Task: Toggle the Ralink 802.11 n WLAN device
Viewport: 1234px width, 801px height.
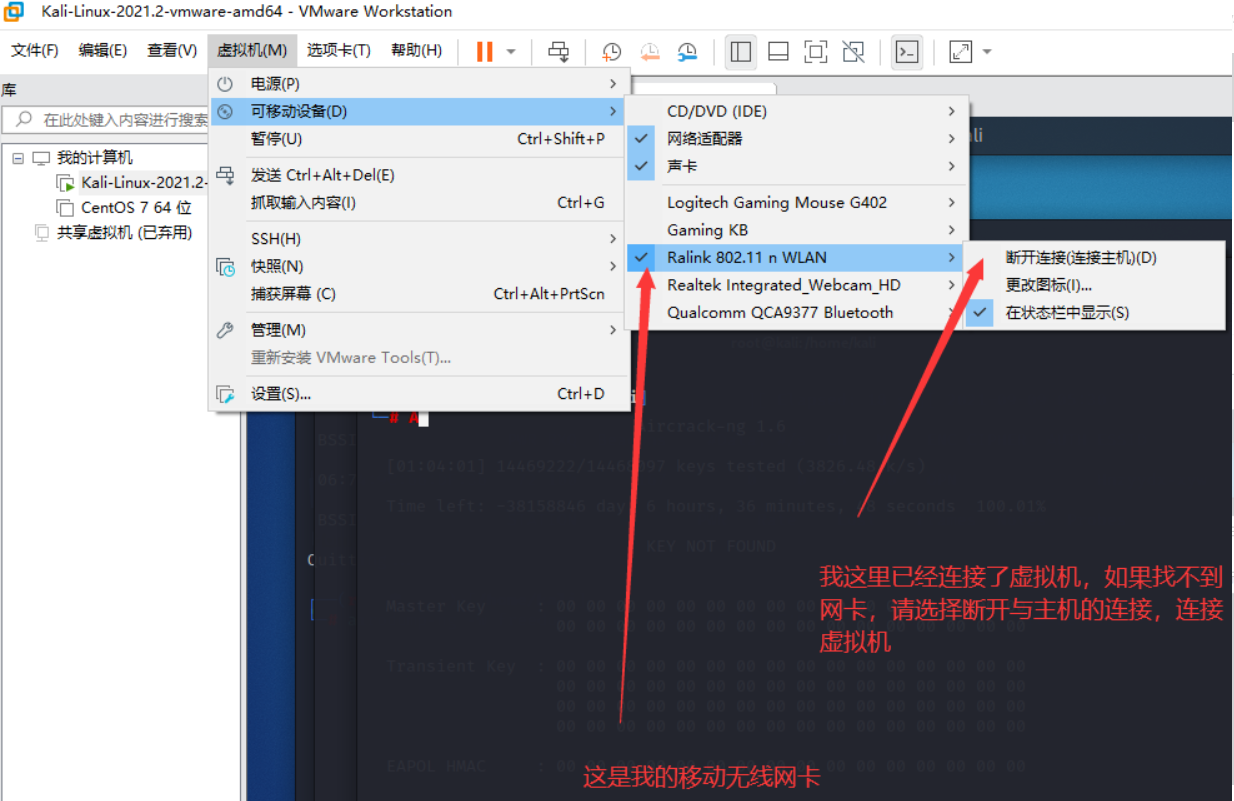Action: click(x=747, y=258)
